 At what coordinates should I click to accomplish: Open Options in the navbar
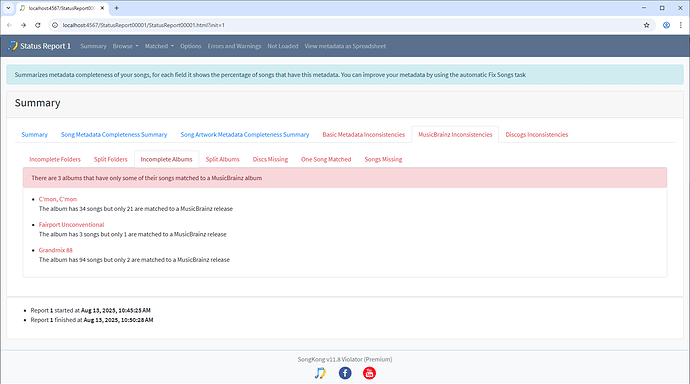[191, 46]
